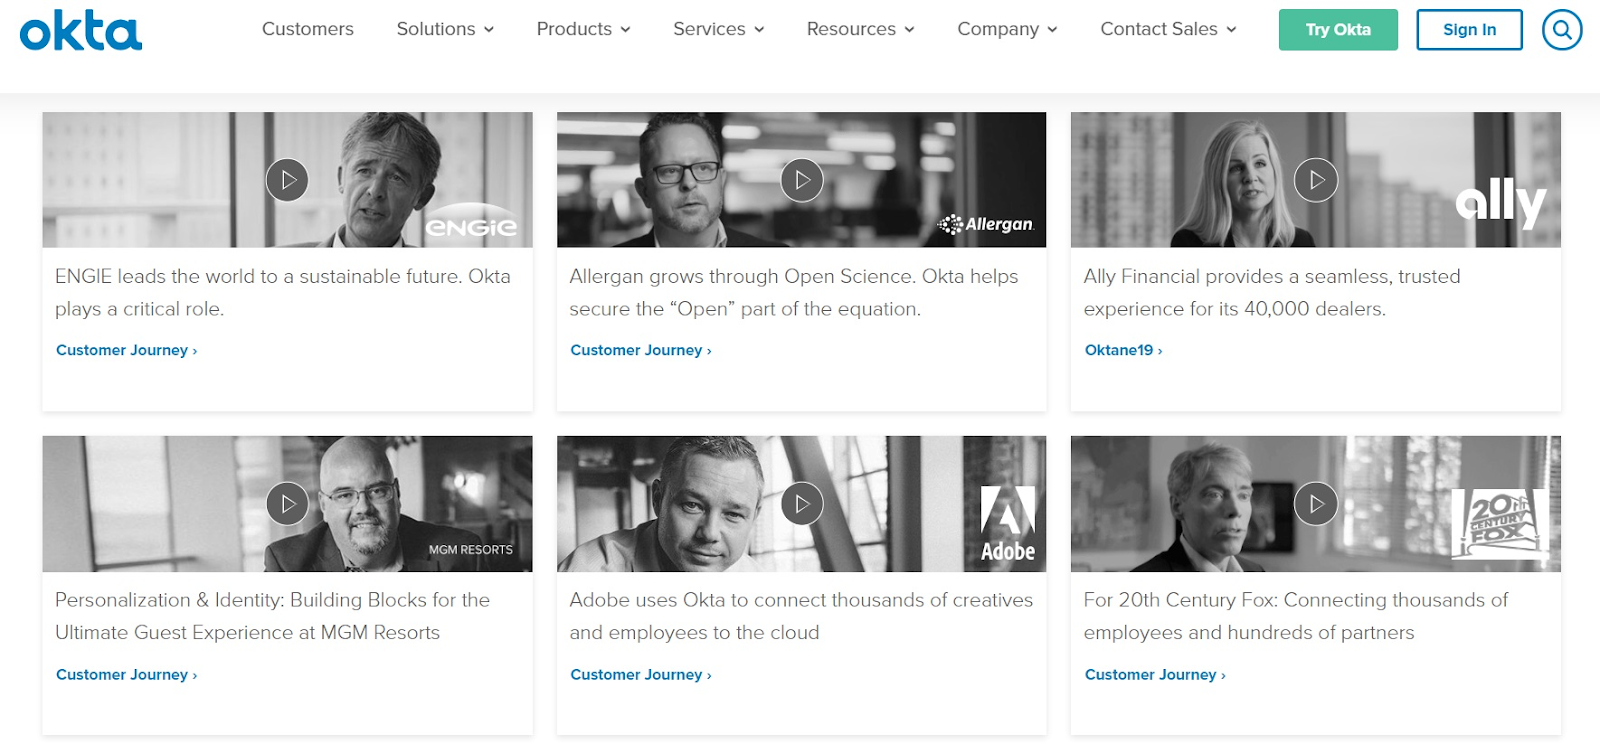Expand the Resources dropdown
Viewport: 1600px width, 744px height.
[x=860, y=29]
